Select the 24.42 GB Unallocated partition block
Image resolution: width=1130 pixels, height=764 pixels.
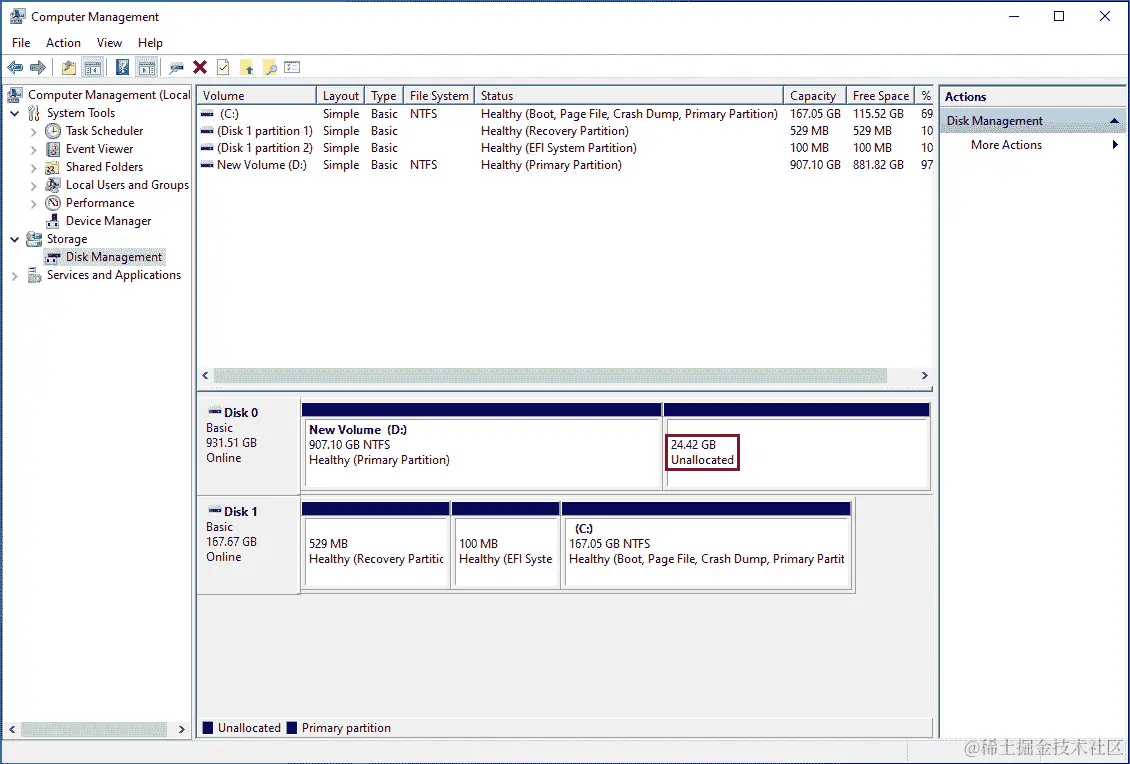[797, 447]
